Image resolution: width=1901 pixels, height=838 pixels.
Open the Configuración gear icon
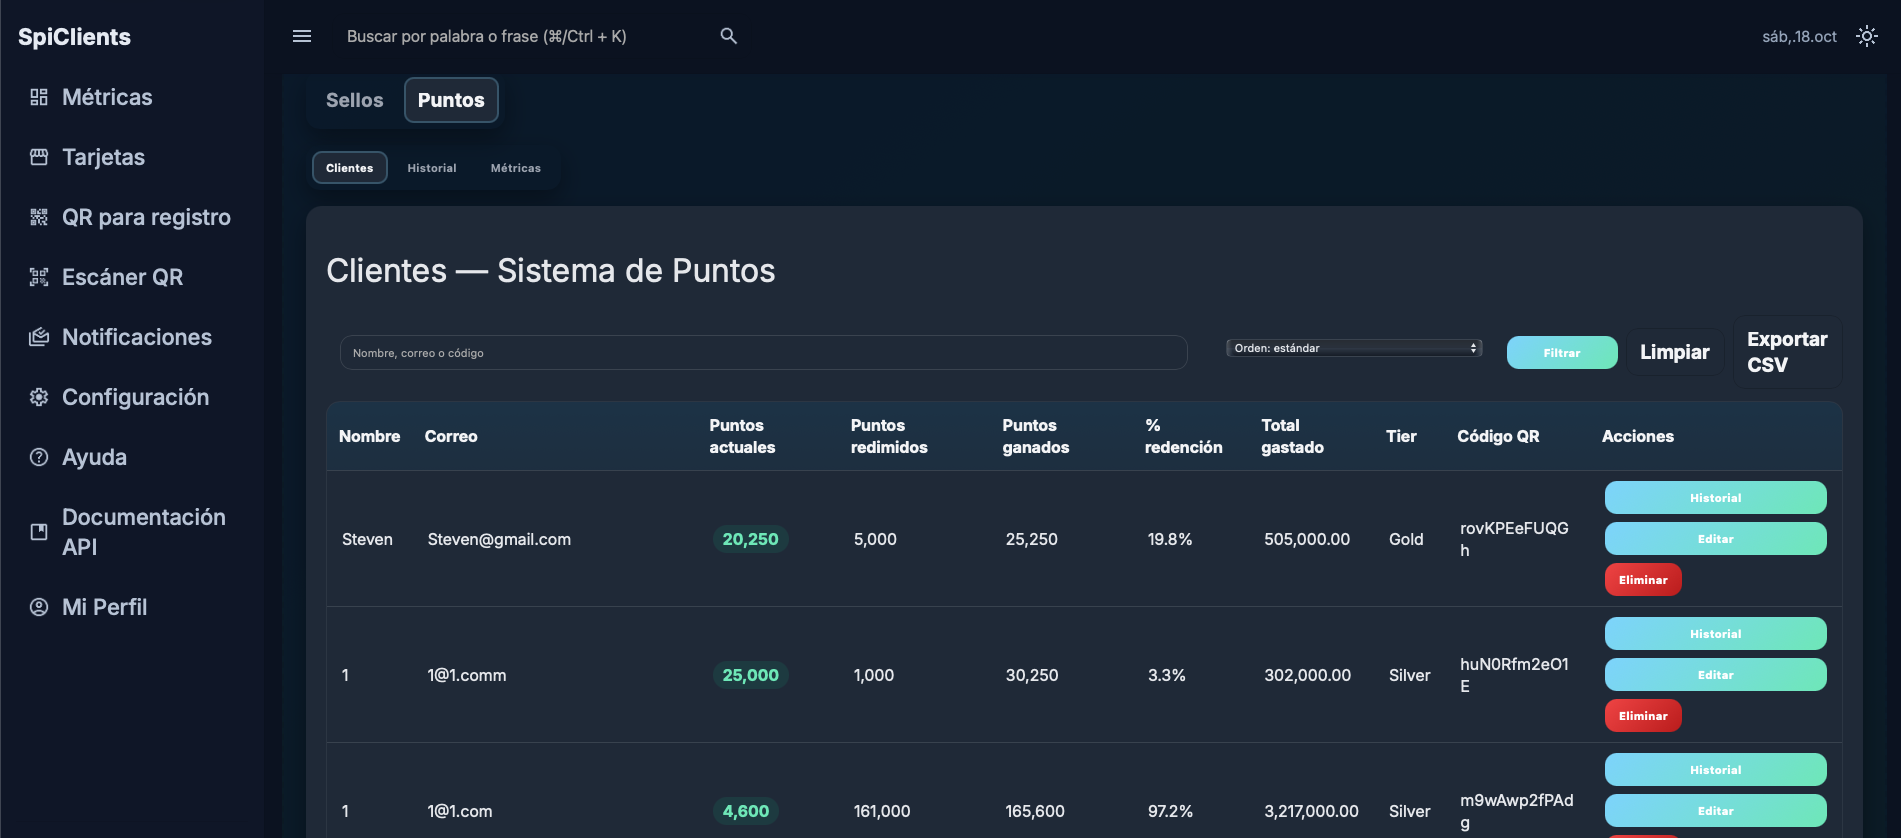click(39, 397)
